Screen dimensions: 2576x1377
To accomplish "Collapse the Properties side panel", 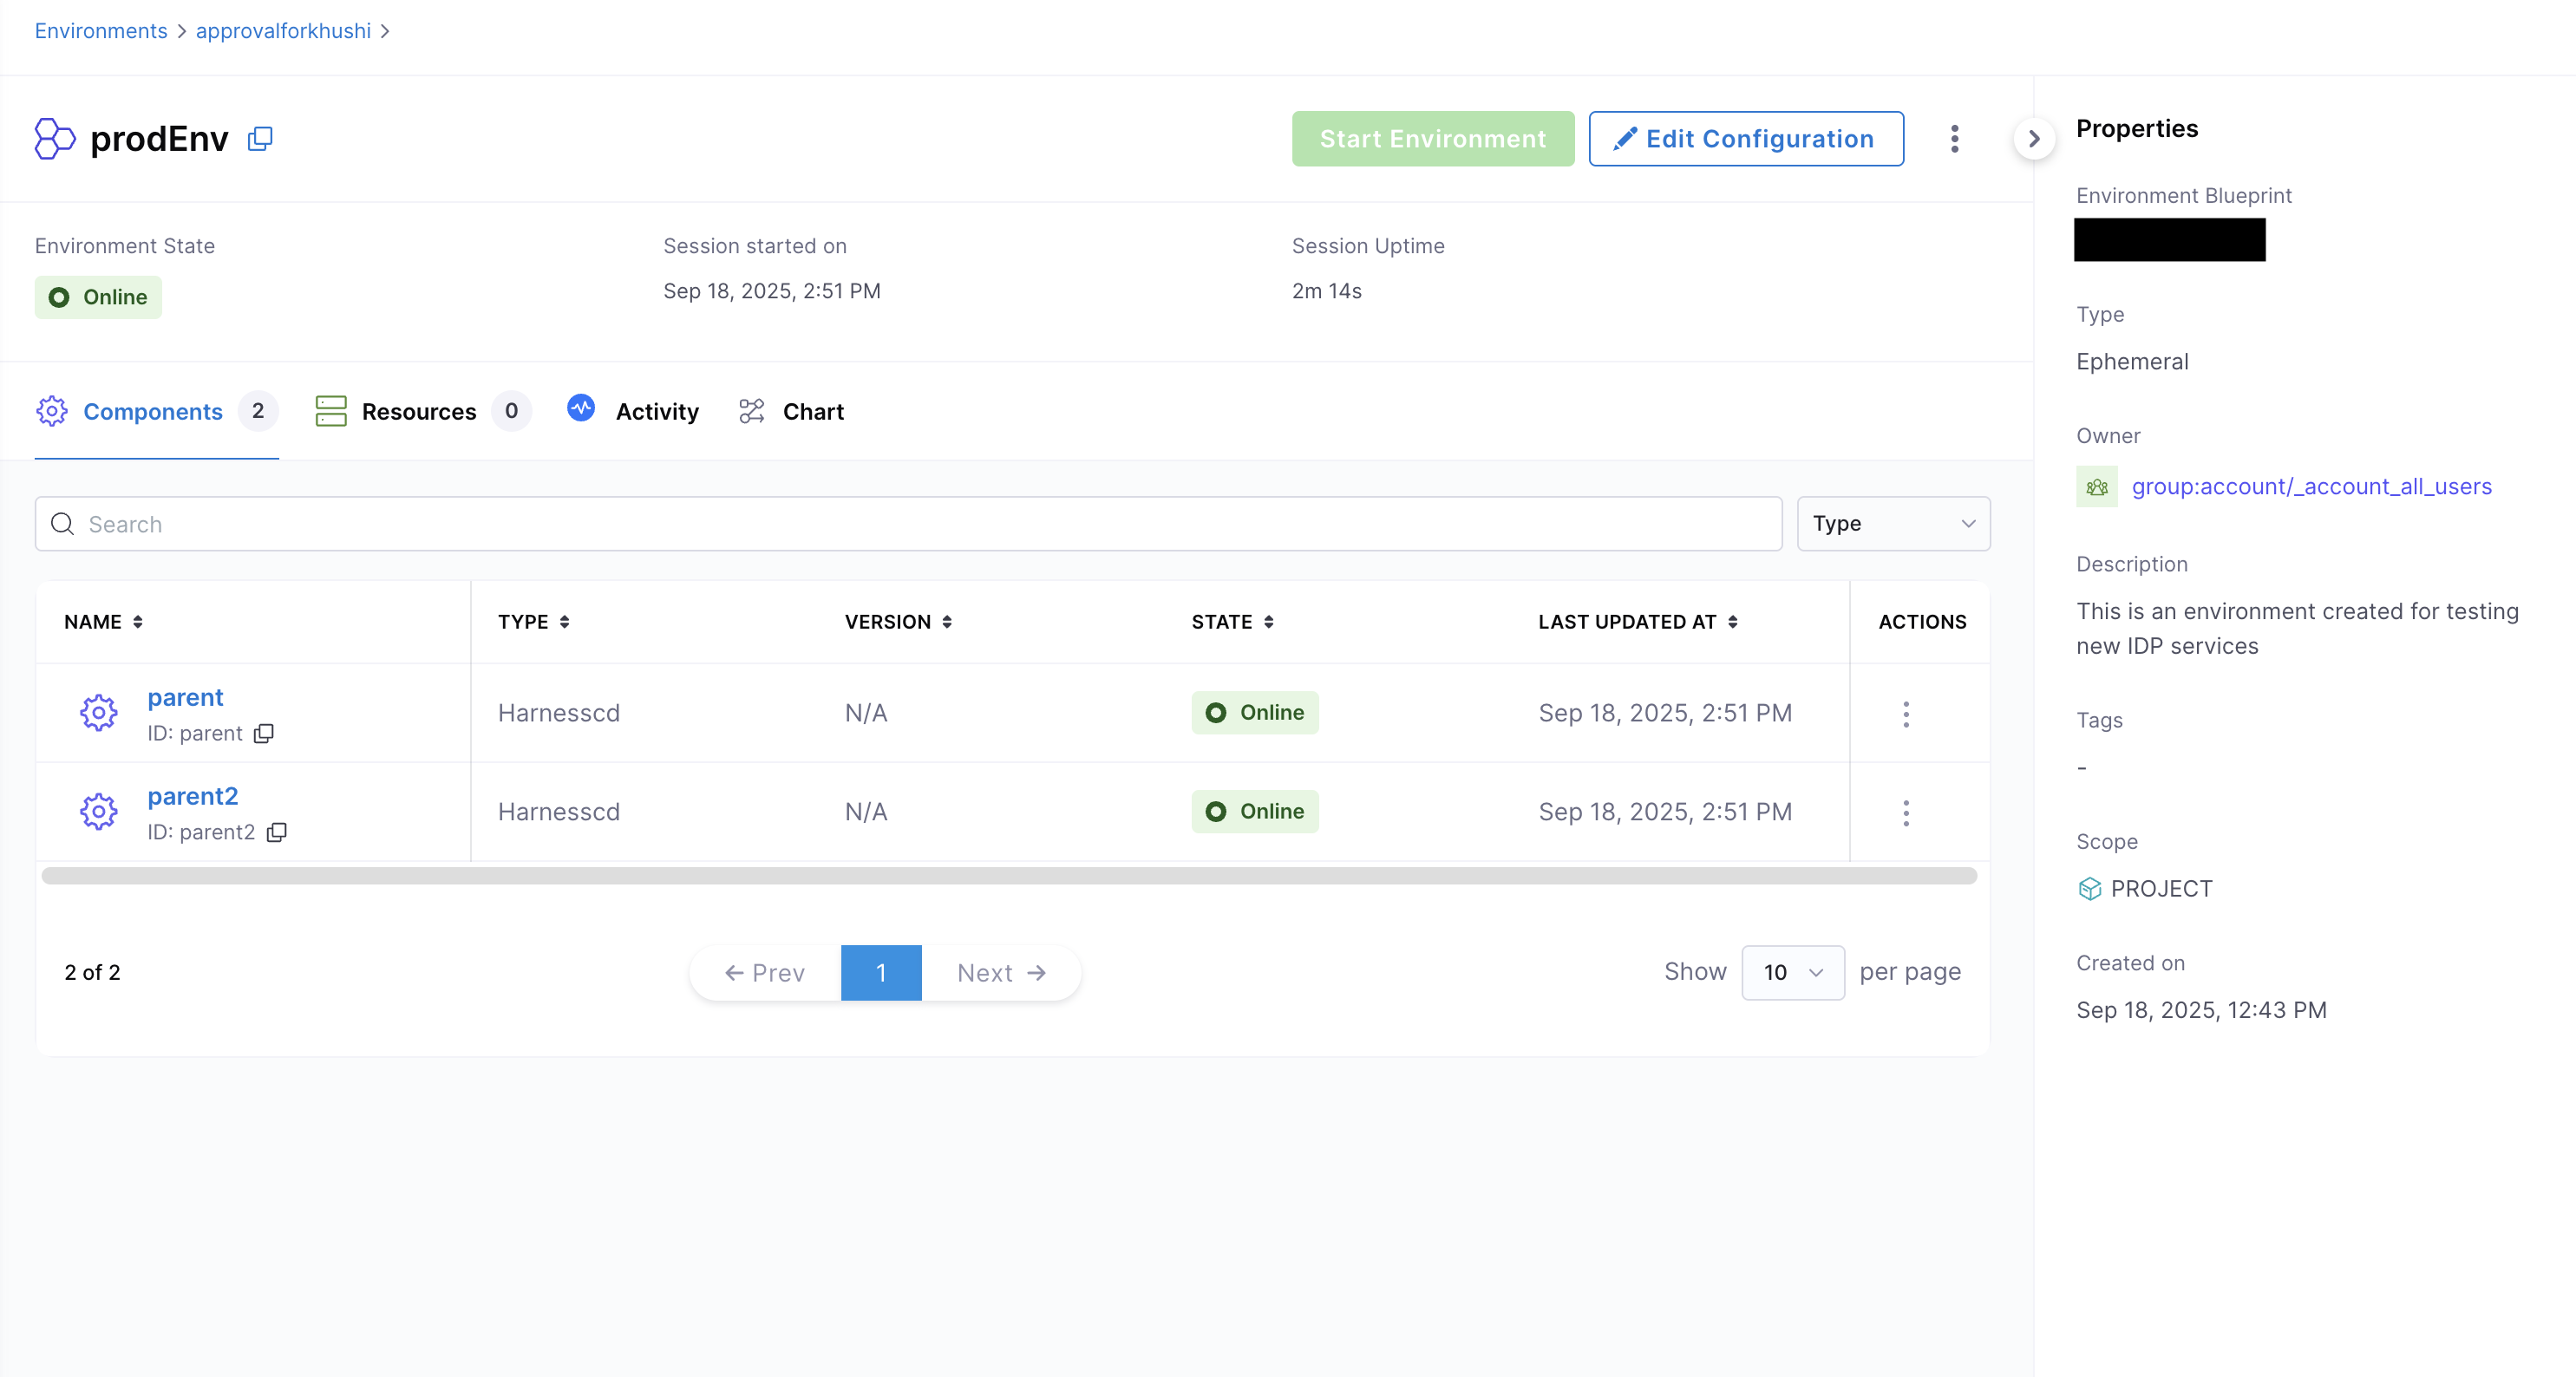I will [x=2033, y=139].
